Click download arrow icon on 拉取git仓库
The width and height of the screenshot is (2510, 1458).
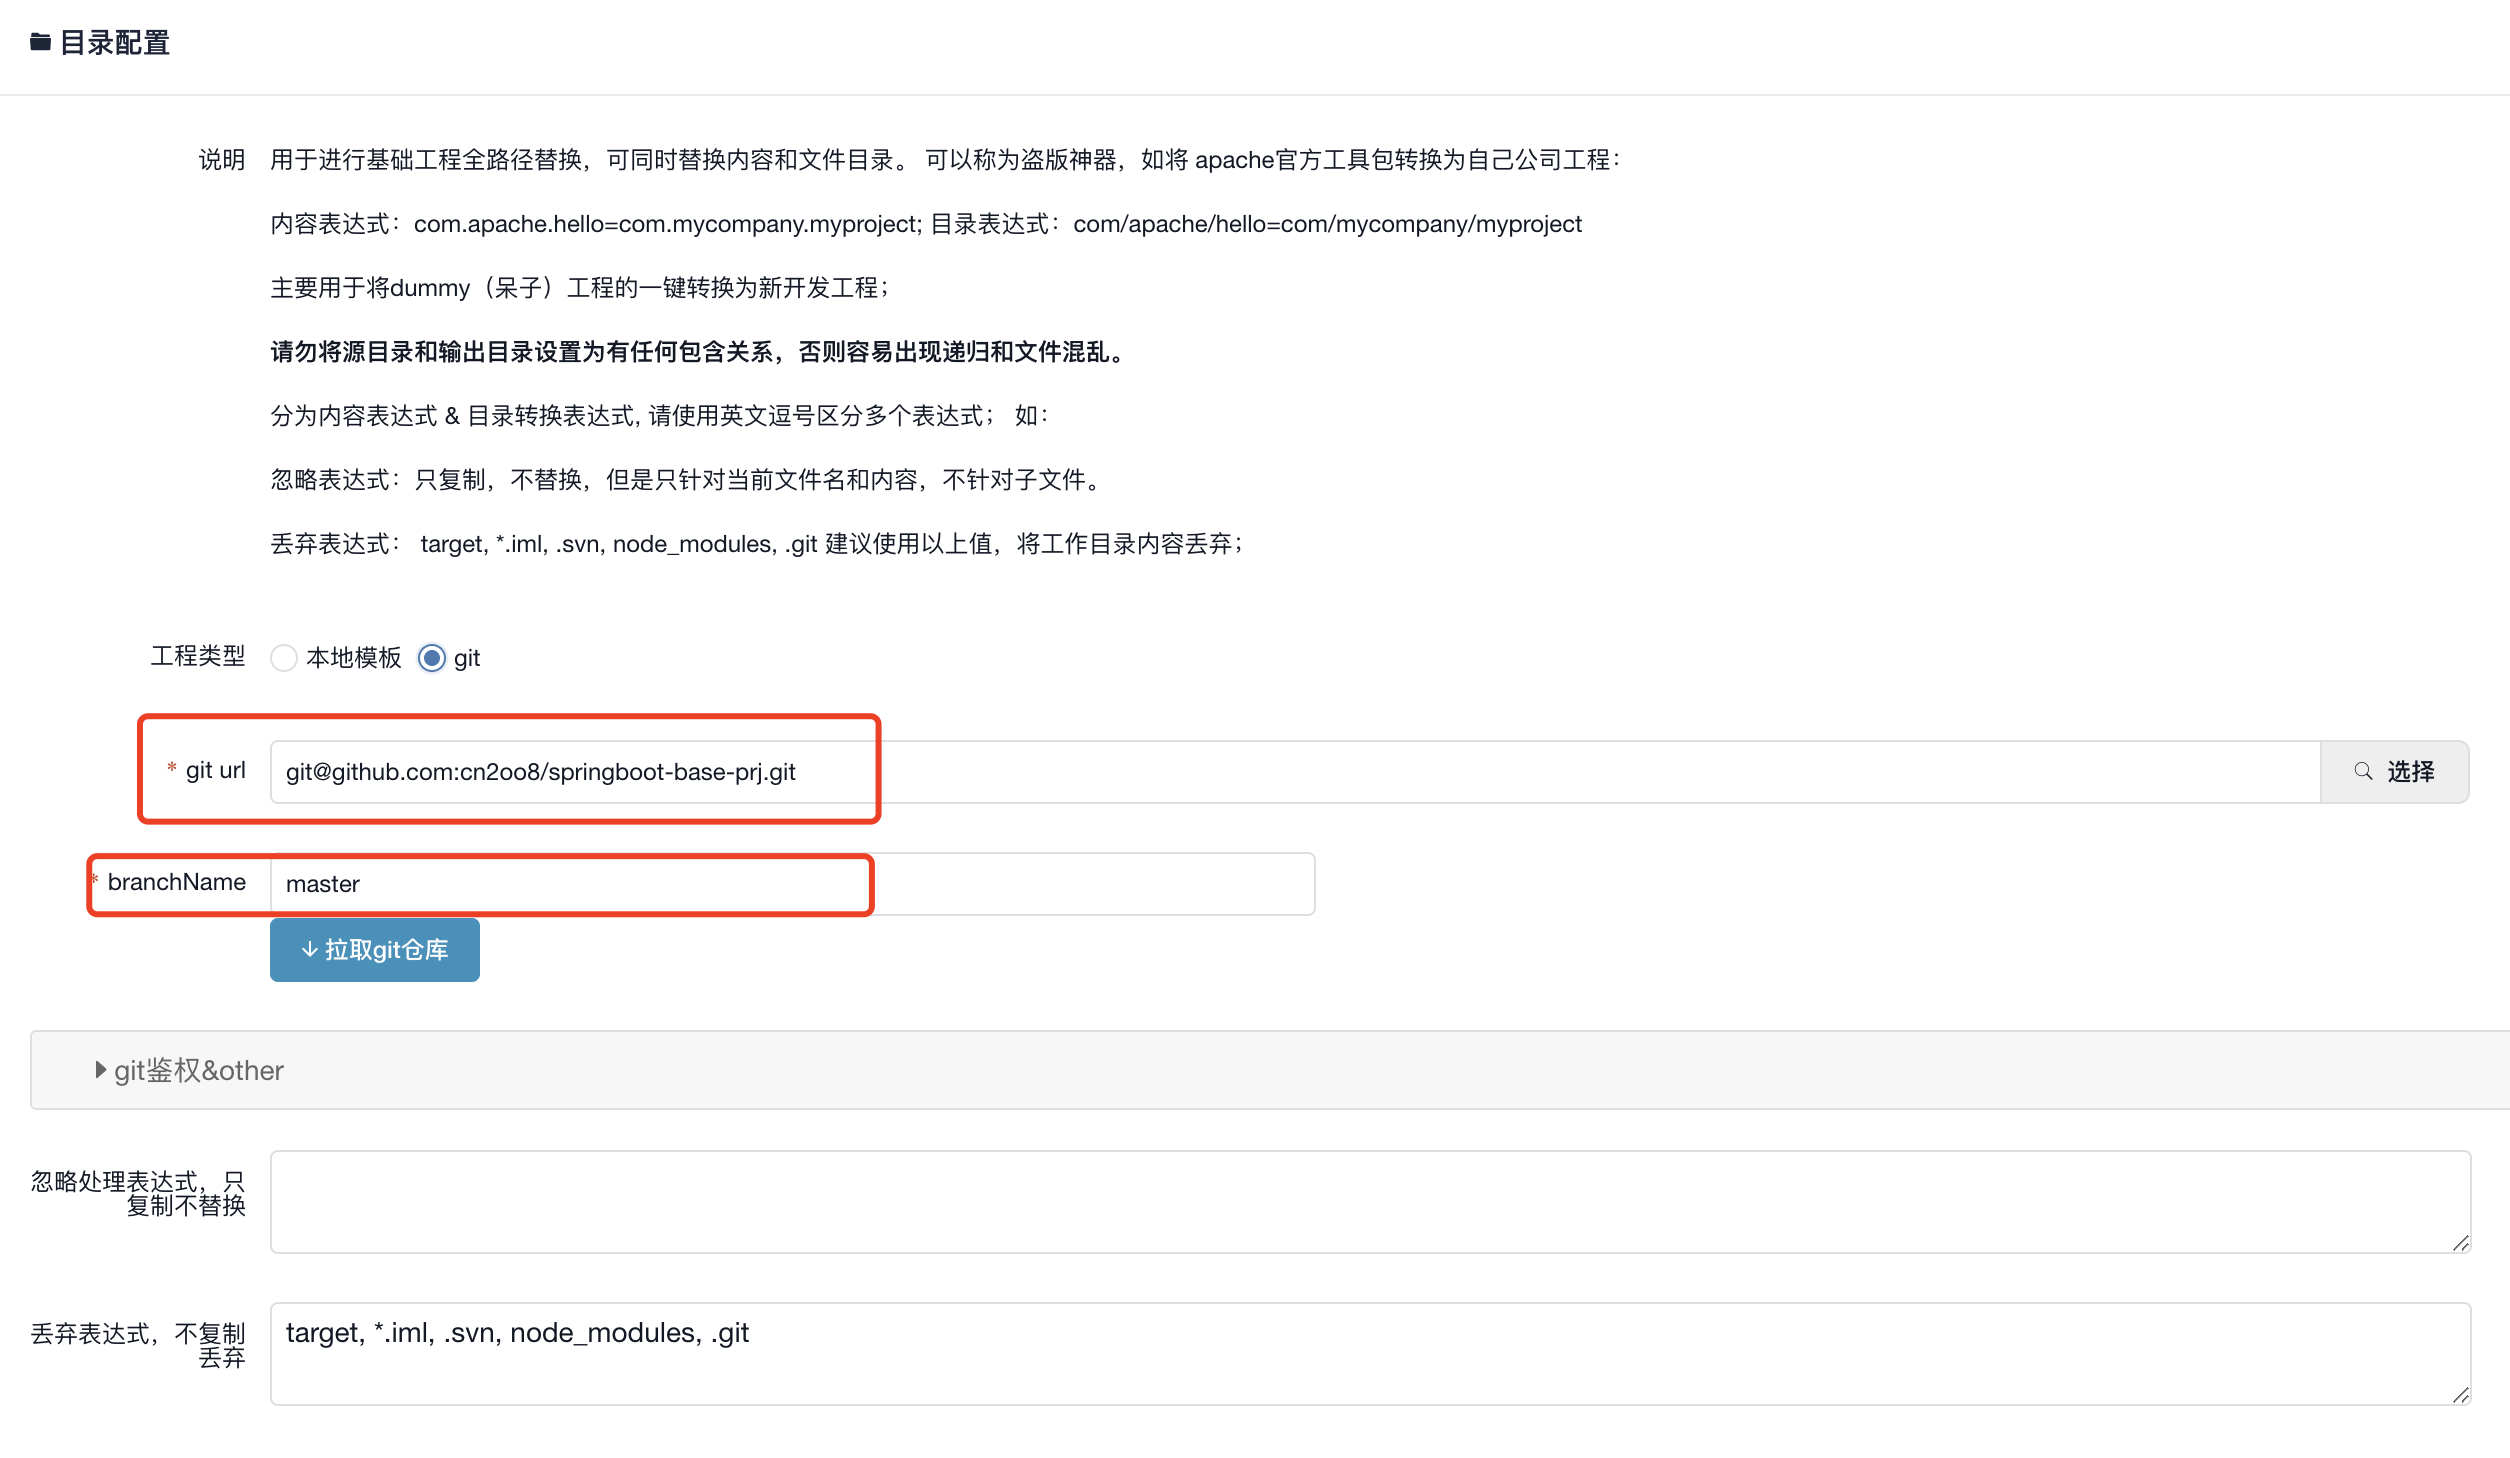pyautogui.click(x=309, y=950)
